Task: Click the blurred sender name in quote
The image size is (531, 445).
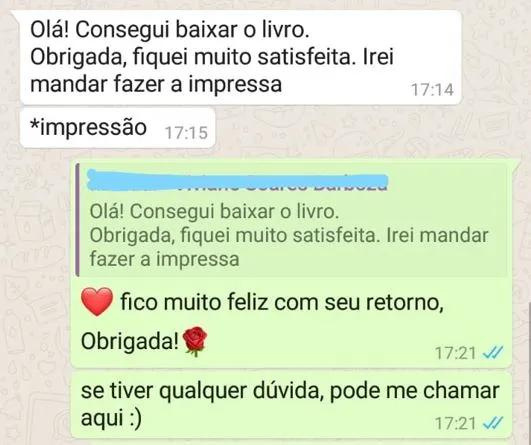Action: click(x=237, y=181)
